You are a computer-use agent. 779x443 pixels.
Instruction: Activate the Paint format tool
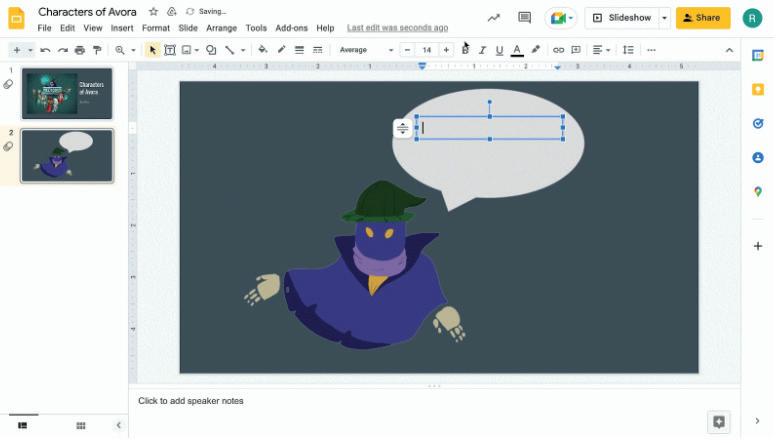pos(97,50)
